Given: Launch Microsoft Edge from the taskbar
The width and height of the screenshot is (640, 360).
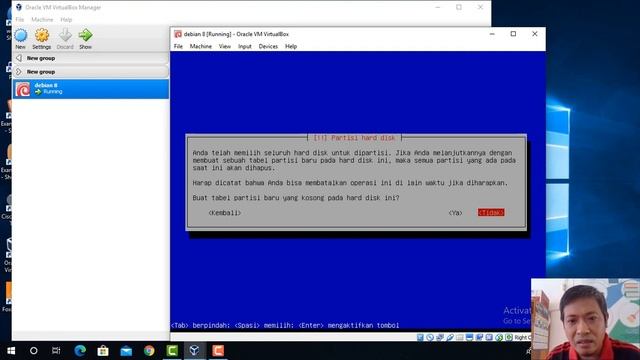Looking at the screenshot, I should pyautogui.click(x=80, y=351).
